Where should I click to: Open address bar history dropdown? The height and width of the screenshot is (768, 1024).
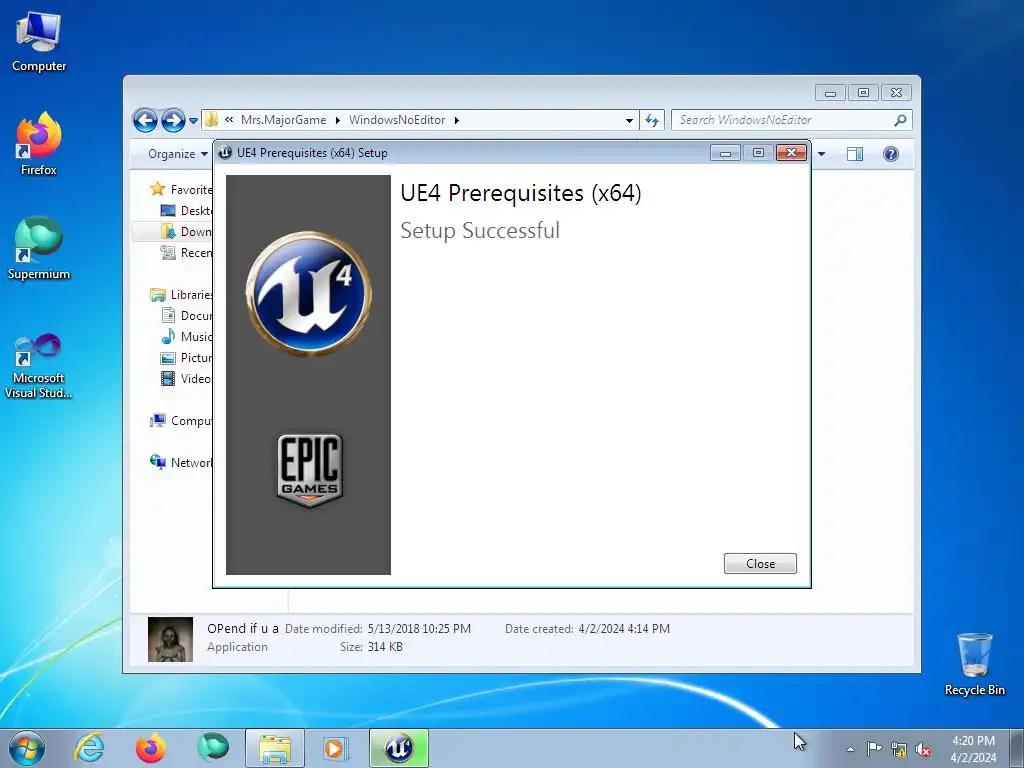click(x=629, y=120)
